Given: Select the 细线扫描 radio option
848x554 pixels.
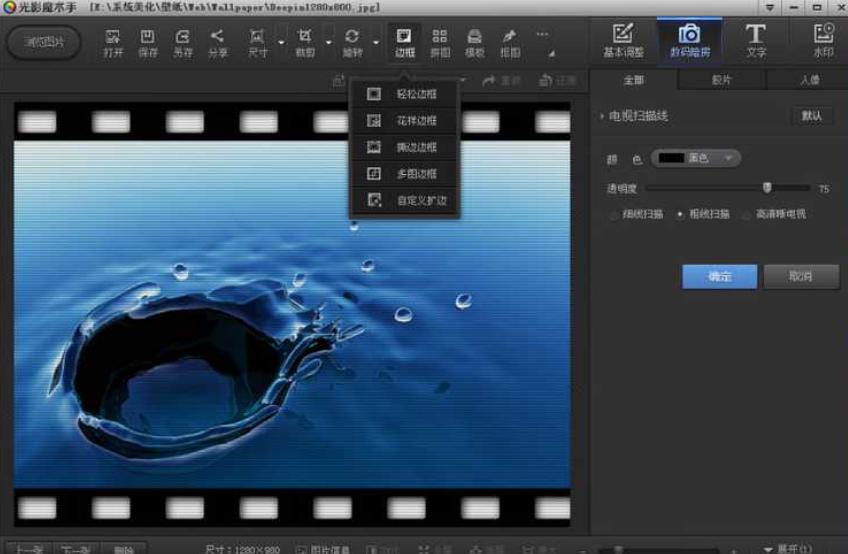Looking at the screenshot, I should coord(613,214).
